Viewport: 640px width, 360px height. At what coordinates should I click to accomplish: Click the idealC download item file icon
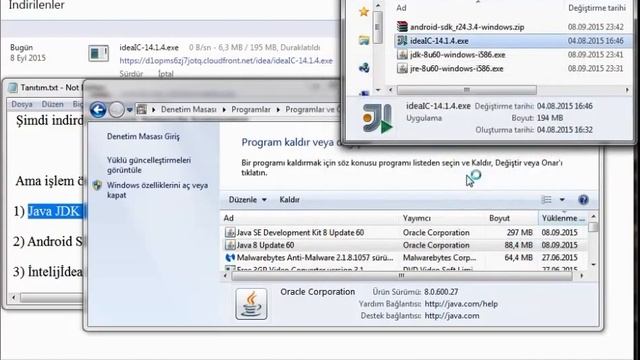click(x=98, y=53)
